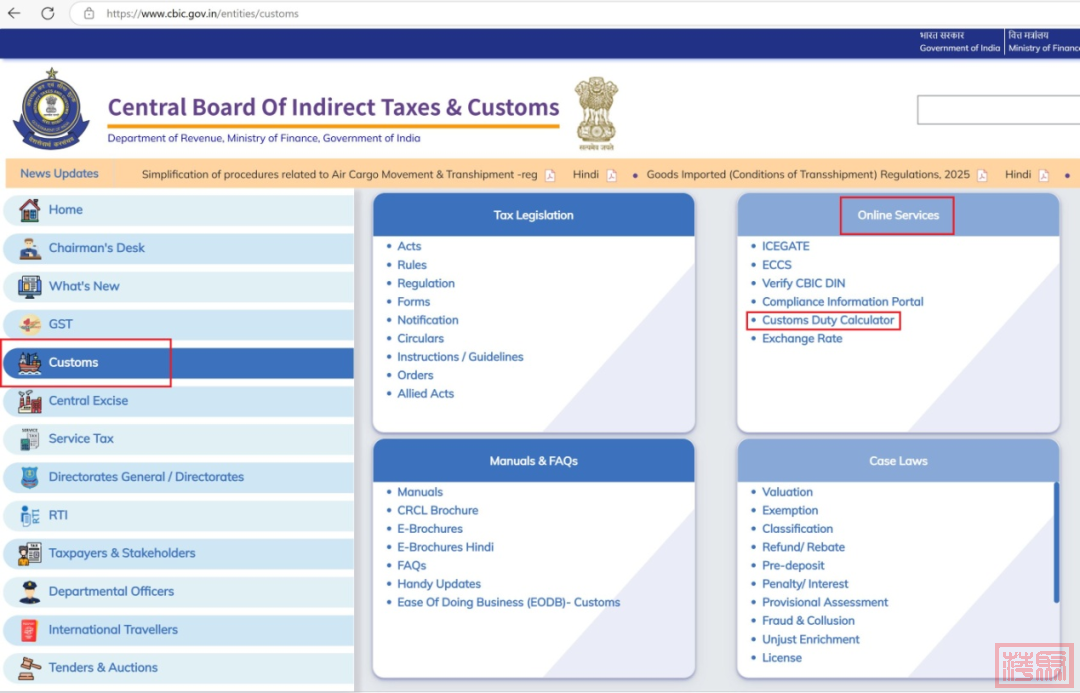Click the Directorates General shield icon
Image resolution: width=1080 pixels, height=693 pixels.
tap(30, 477)
